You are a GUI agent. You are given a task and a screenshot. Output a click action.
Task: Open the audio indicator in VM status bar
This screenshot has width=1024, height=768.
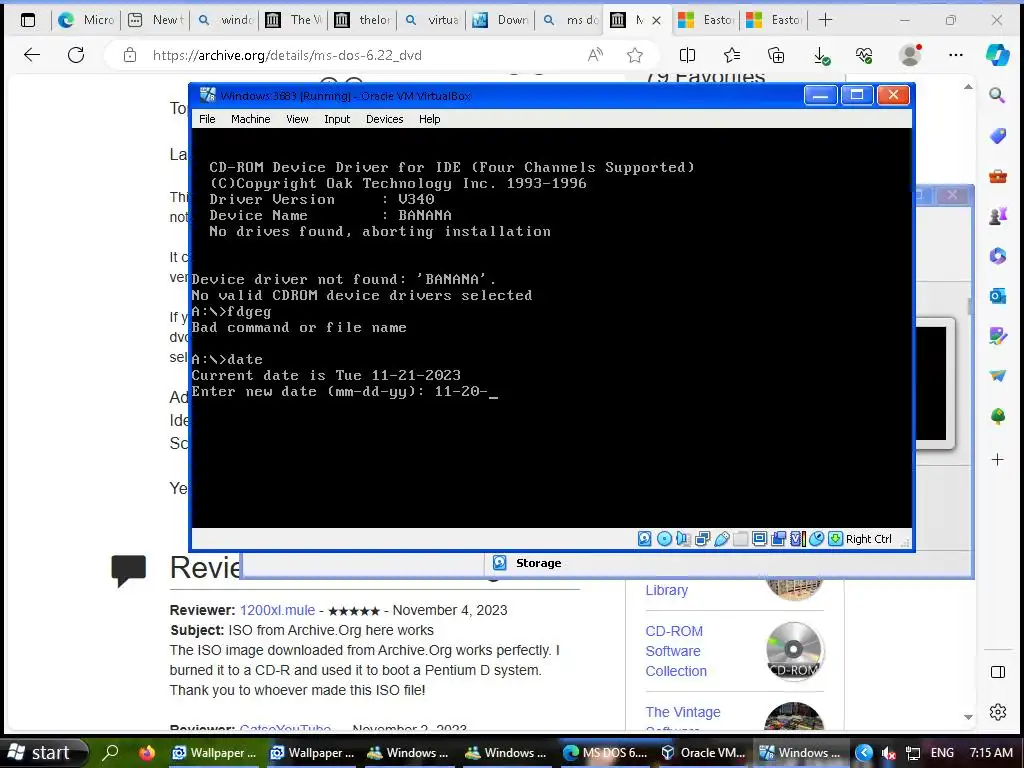pos(683,539)
